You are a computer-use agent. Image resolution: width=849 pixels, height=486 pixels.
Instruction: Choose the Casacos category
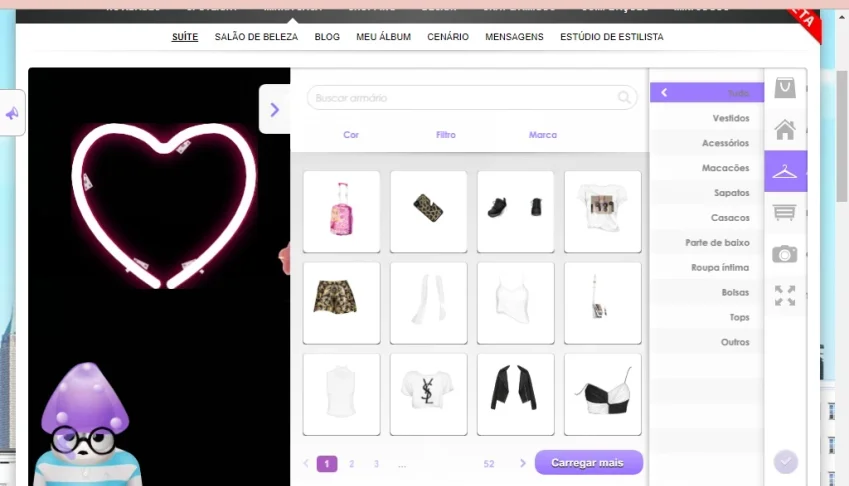pos(707,218)
